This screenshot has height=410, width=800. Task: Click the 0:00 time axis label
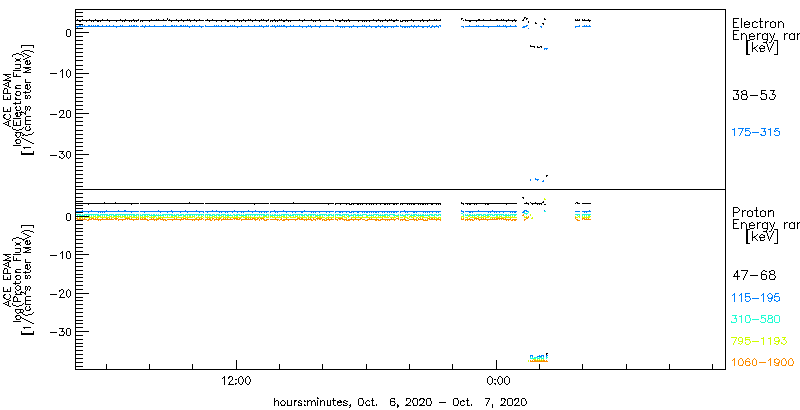(496, 383)
